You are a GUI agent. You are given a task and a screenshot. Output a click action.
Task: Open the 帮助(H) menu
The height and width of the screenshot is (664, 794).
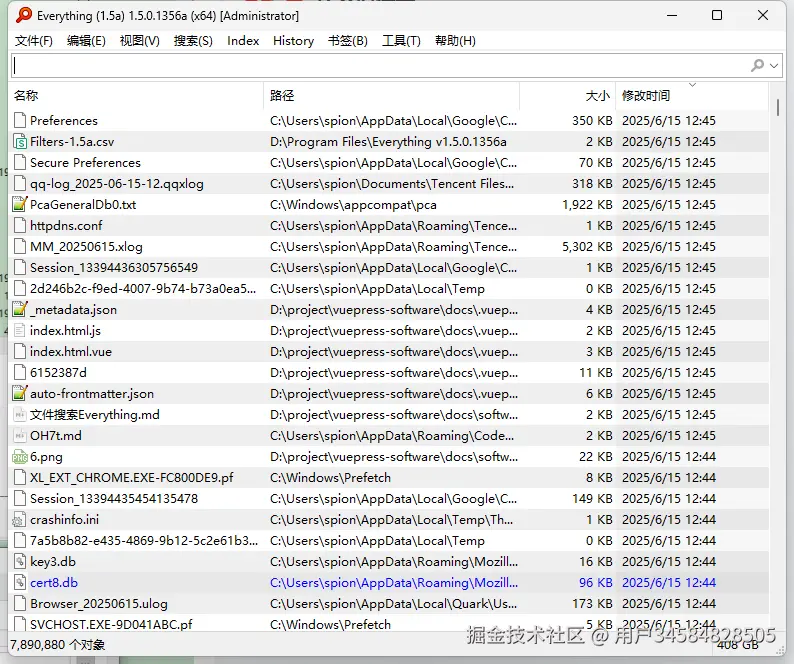pos(455,41)
